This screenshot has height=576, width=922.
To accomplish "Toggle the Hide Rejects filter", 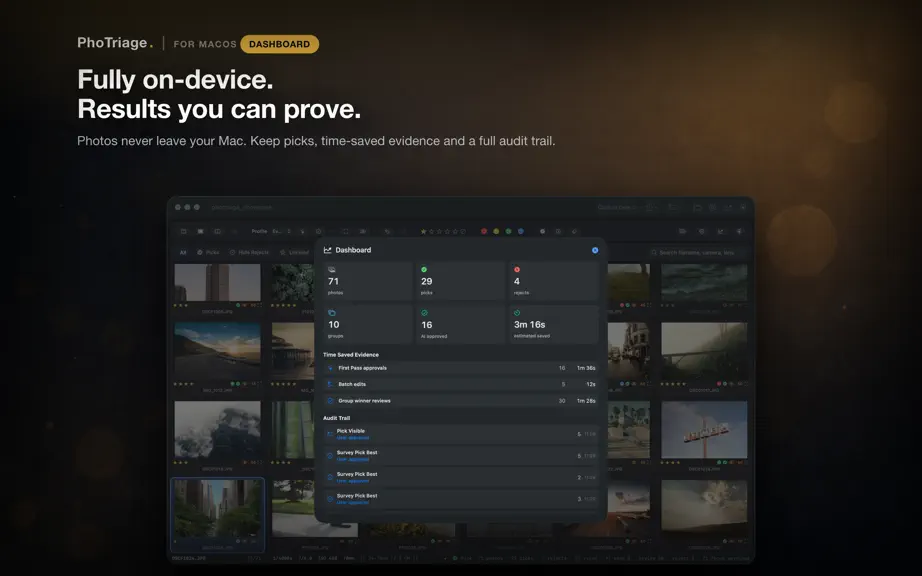I will tap(249, 253).
